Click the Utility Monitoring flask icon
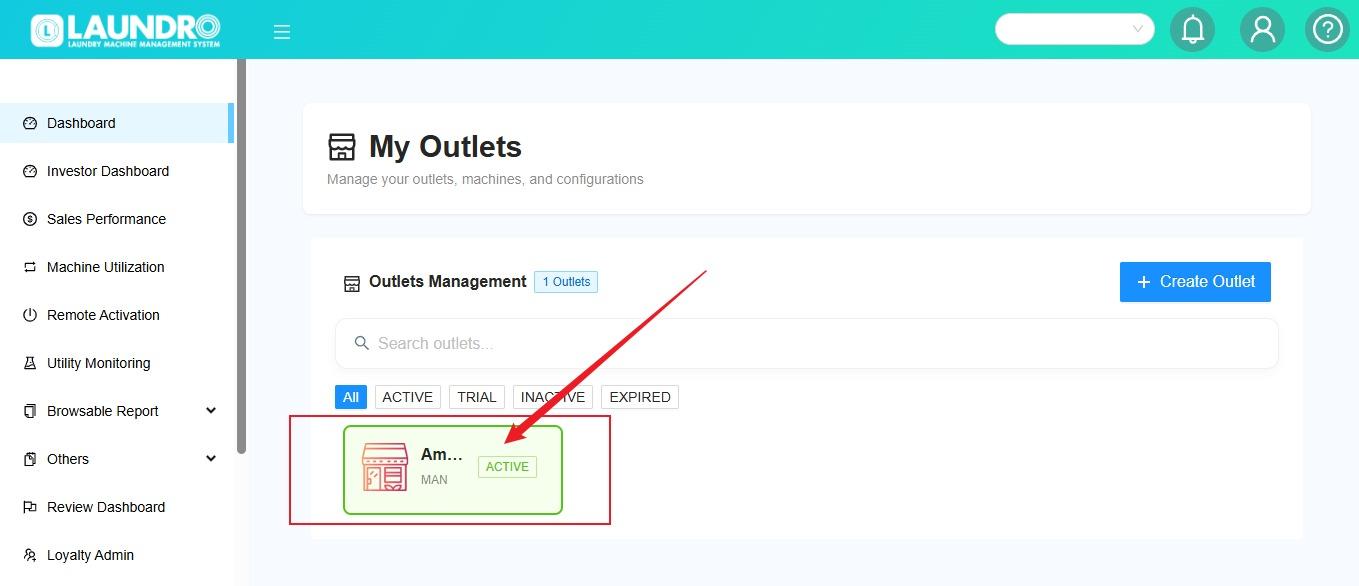 tap(30, 363)
